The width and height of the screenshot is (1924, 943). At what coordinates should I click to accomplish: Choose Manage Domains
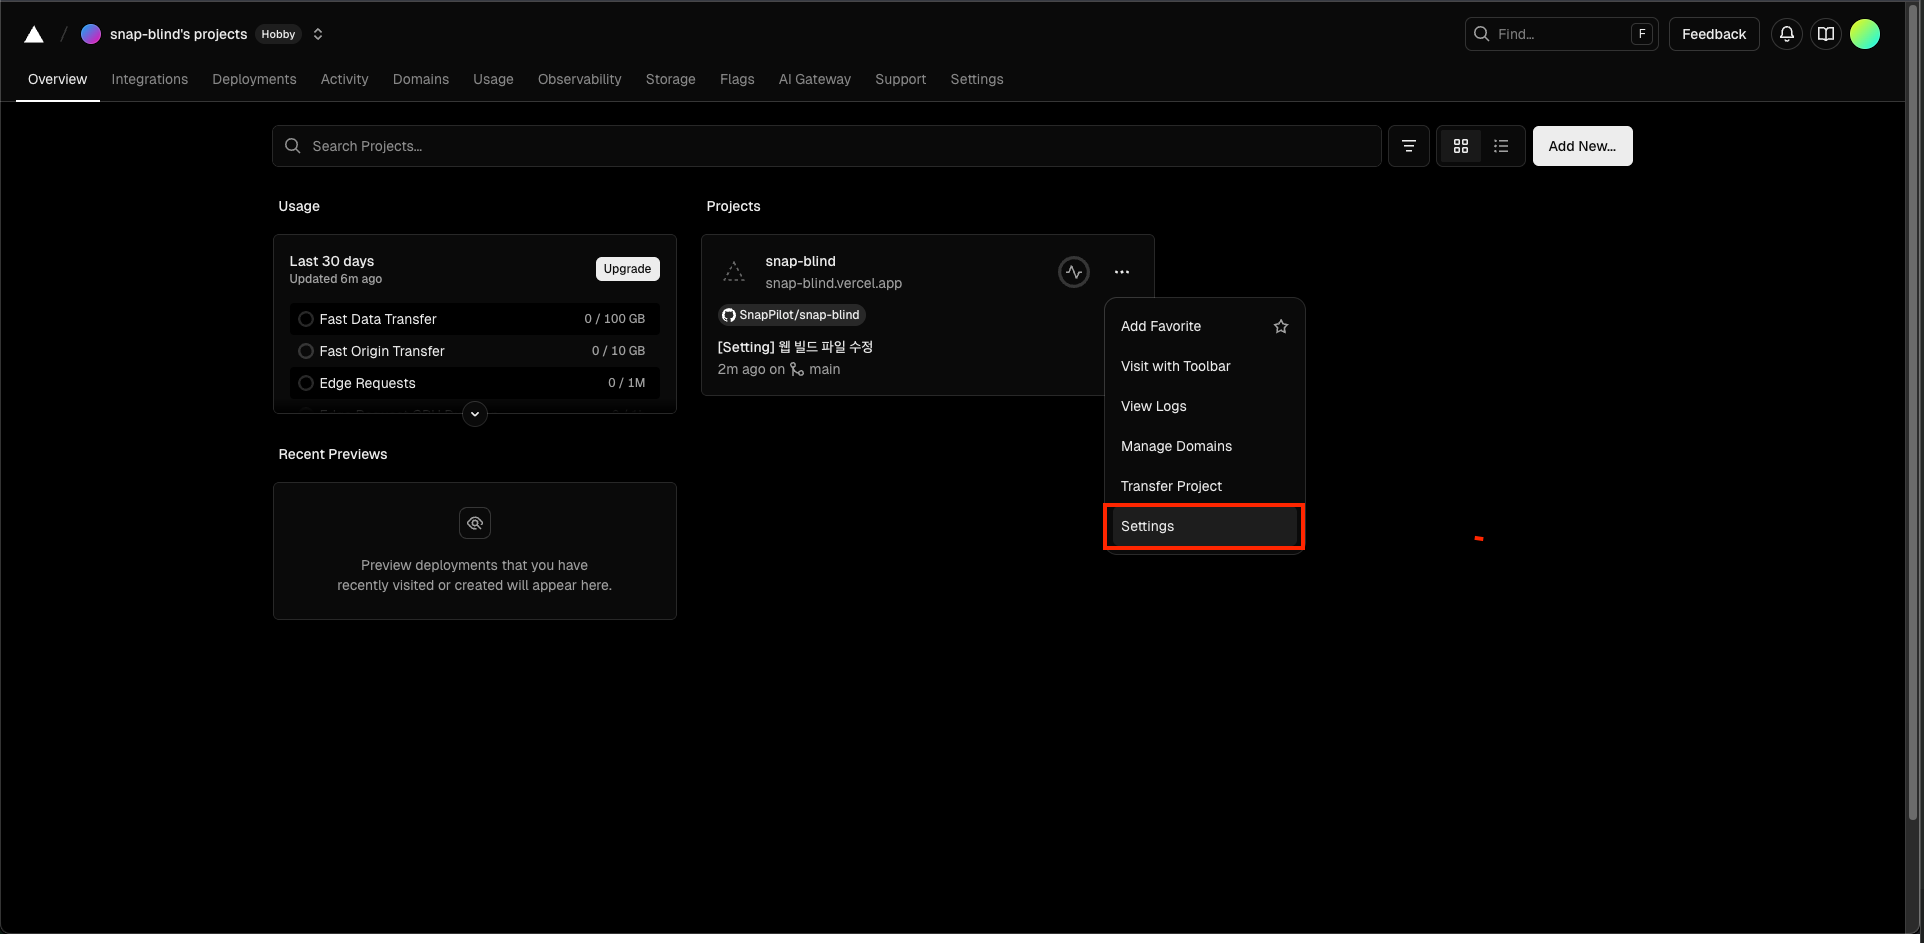coord(1204,446)
